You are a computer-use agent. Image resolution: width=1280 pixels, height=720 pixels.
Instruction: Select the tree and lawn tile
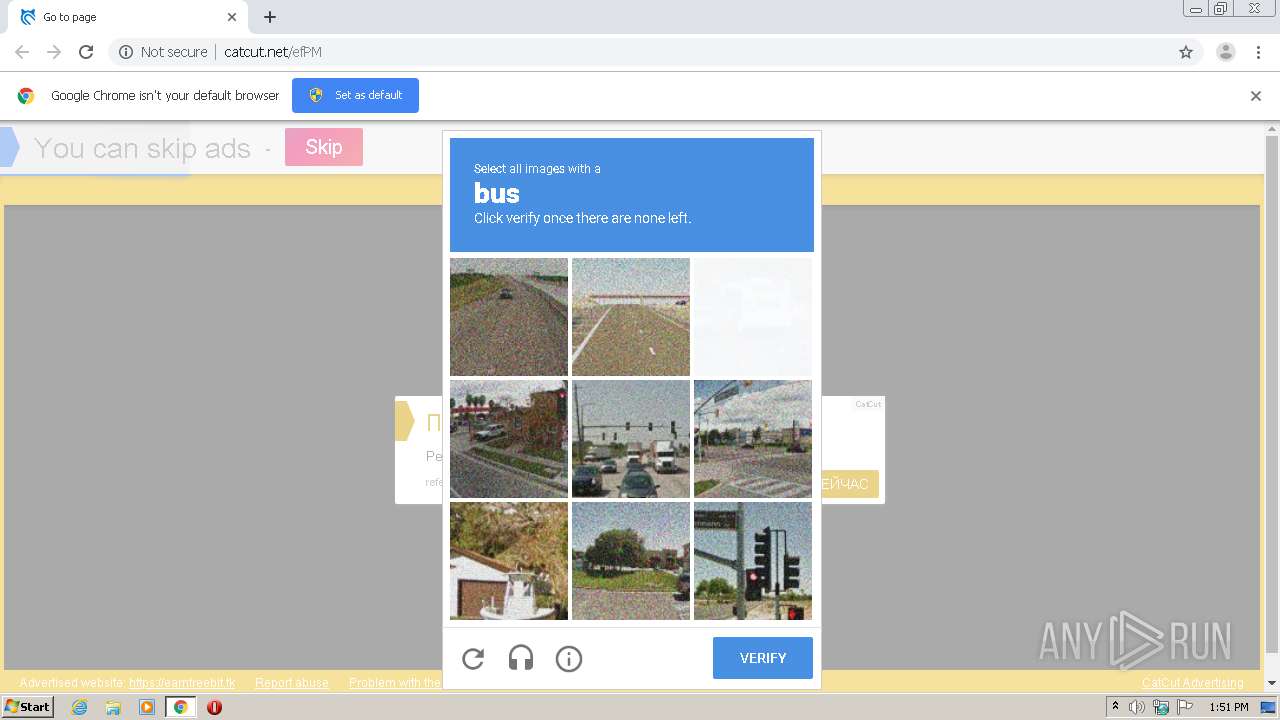coord(631,561)
